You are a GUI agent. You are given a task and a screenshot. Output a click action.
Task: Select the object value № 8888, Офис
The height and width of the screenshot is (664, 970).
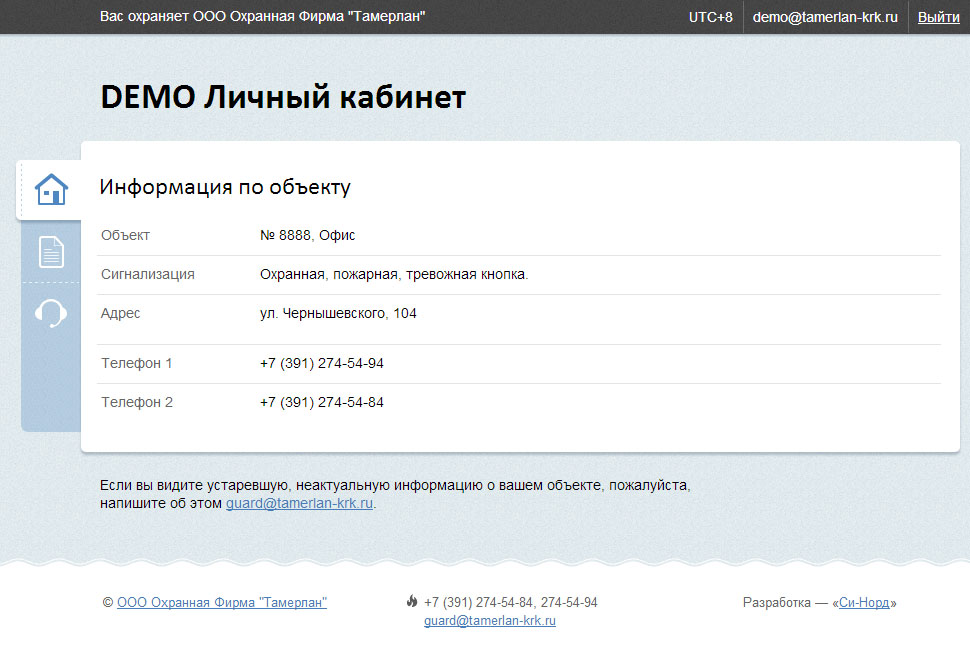(x=307, y=236)
